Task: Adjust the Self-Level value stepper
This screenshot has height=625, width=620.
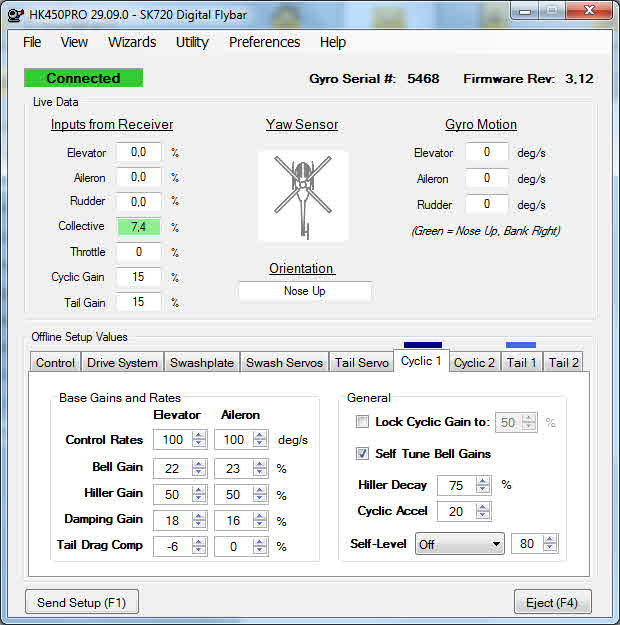Action: pyautogui.click(x=550, y=543)
